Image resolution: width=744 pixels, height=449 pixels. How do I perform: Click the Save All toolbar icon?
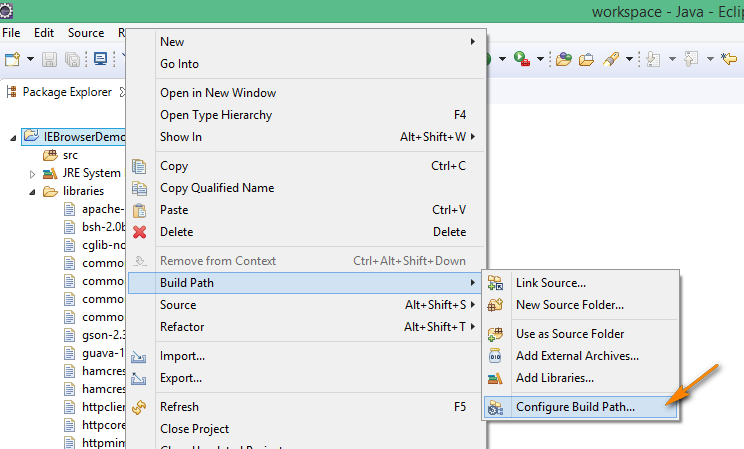(72, 59)
